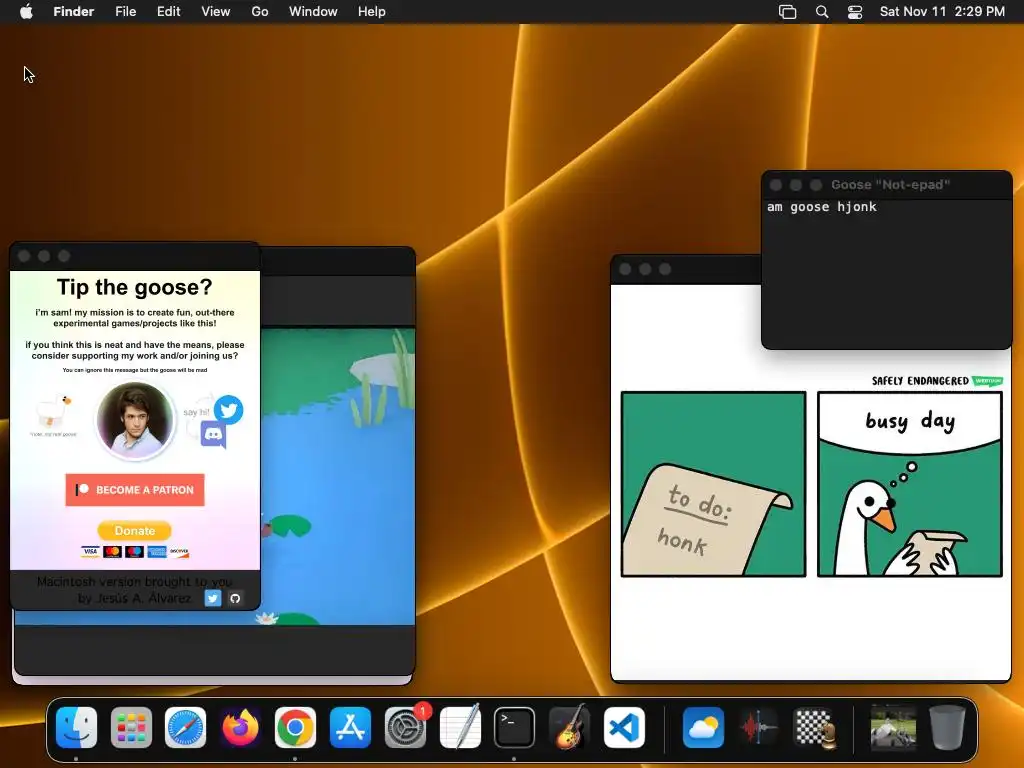
Task: Open Control Center in menu bar
Action: pyautogui.click(x=855, y=12)
